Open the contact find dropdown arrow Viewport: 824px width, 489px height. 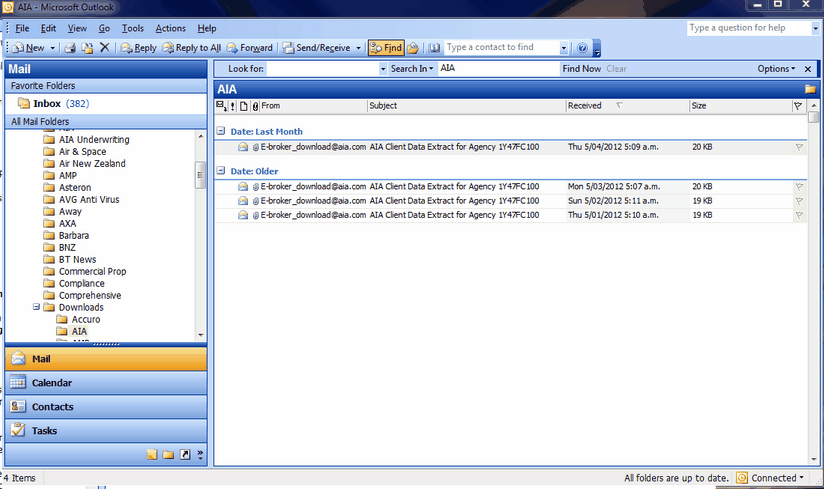[x=563, y=48]
